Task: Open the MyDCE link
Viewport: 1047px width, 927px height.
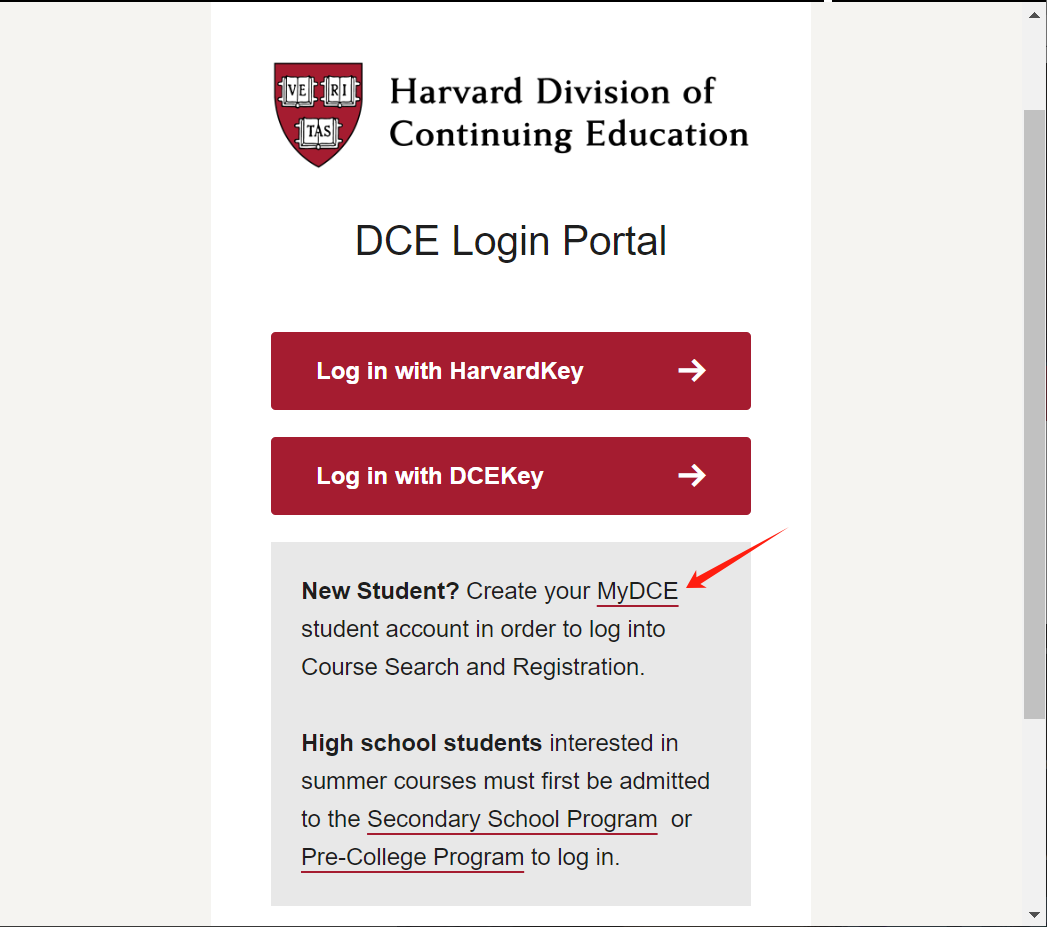Action: tap(637, 592)
